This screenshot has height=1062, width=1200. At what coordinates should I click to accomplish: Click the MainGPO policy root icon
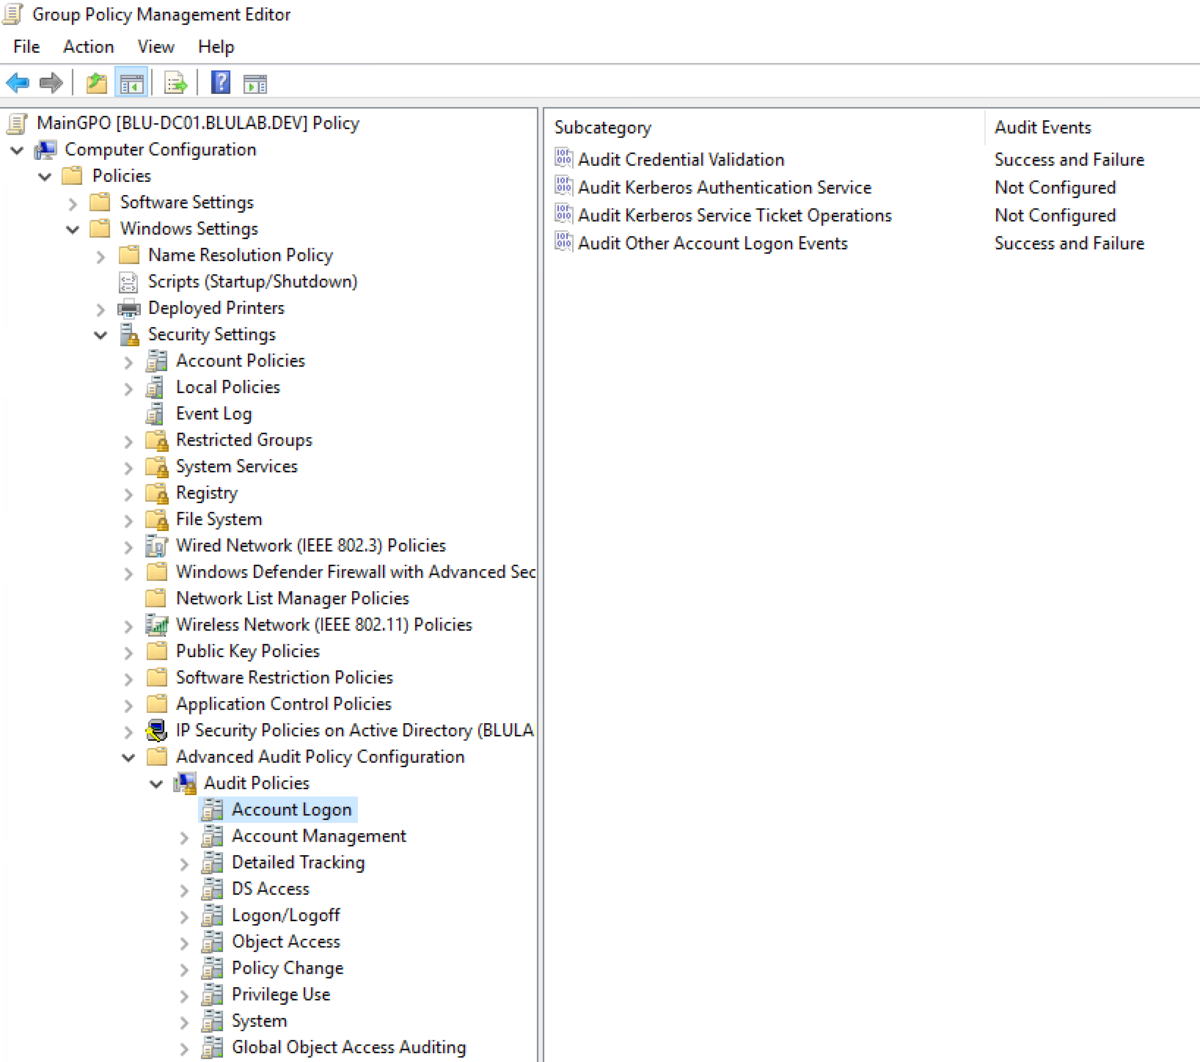click(x=16, y=122)
